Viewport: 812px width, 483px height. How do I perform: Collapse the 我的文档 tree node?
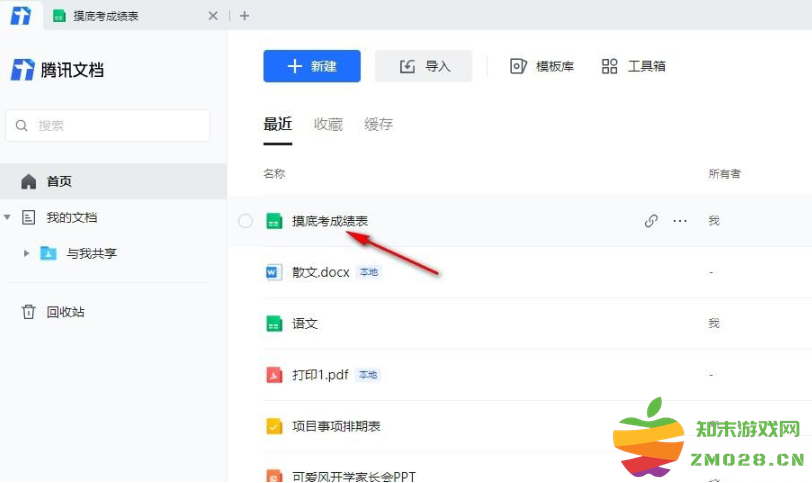(x=8, y=217)
